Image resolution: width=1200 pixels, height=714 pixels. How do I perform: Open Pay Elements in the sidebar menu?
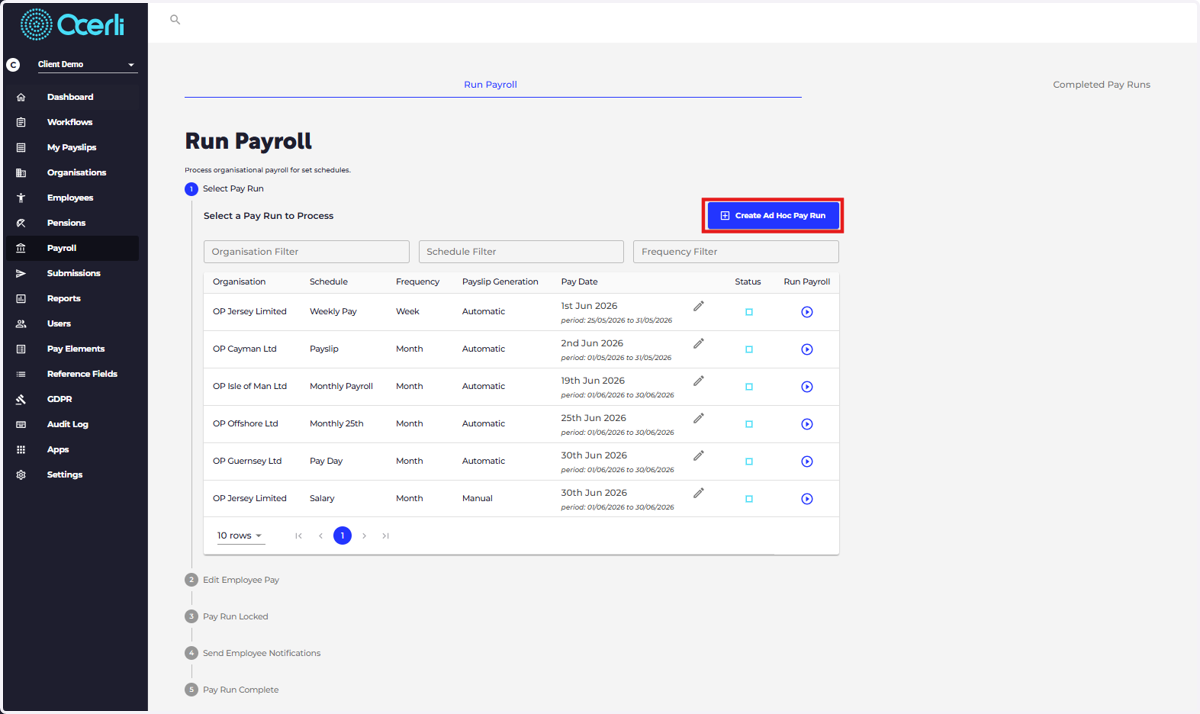point(72,349)
